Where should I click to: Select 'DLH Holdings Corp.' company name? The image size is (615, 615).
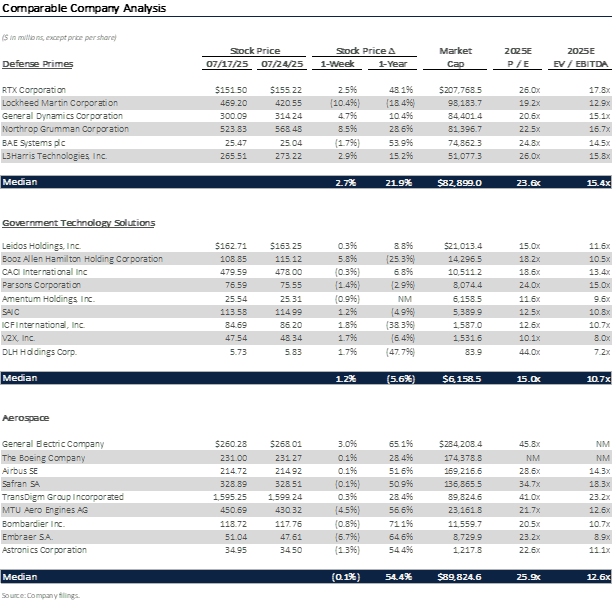click(39, 352)
